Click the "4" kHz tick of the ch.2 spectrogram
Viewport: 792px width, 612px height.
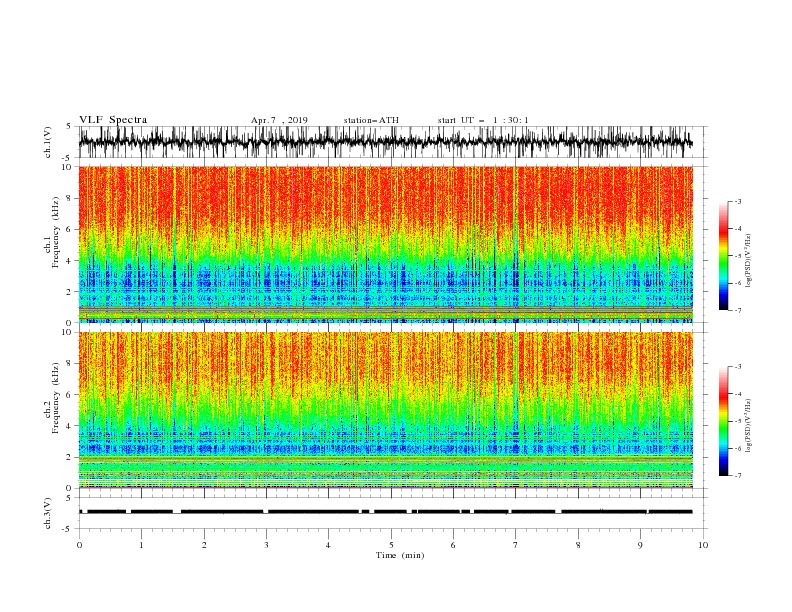69,426
